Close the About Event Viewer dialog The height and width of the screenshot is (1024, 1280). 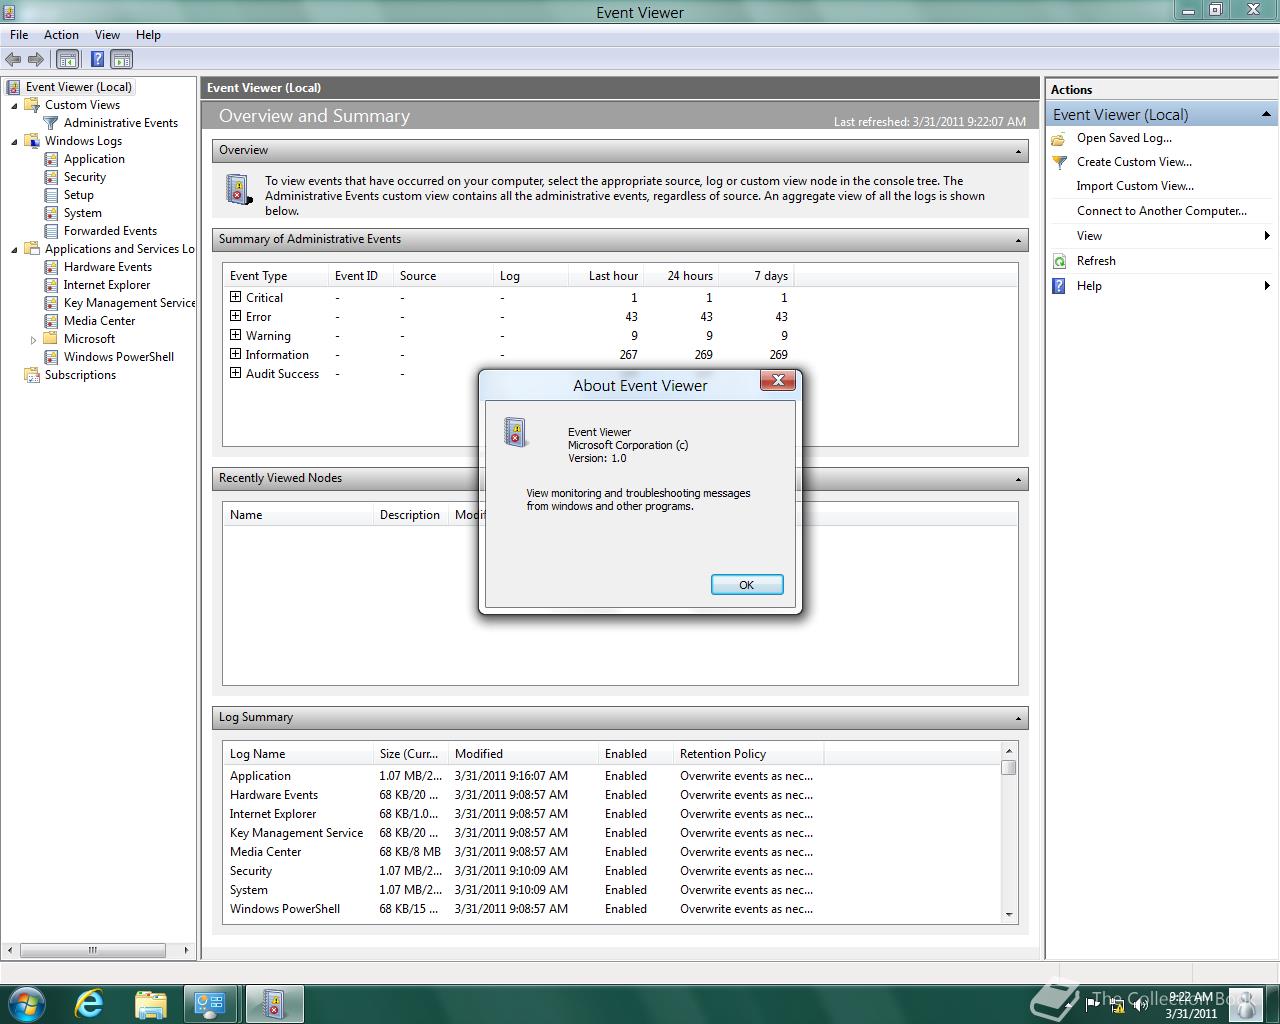(x=778, y=380)
